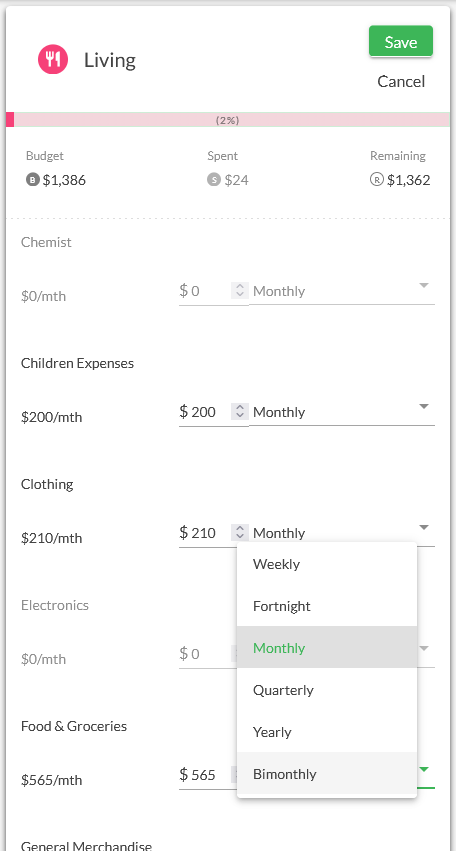Expand the Clothing Monthly dropdown arrow
The image size is (456, 851).
[x=424, y=528]
